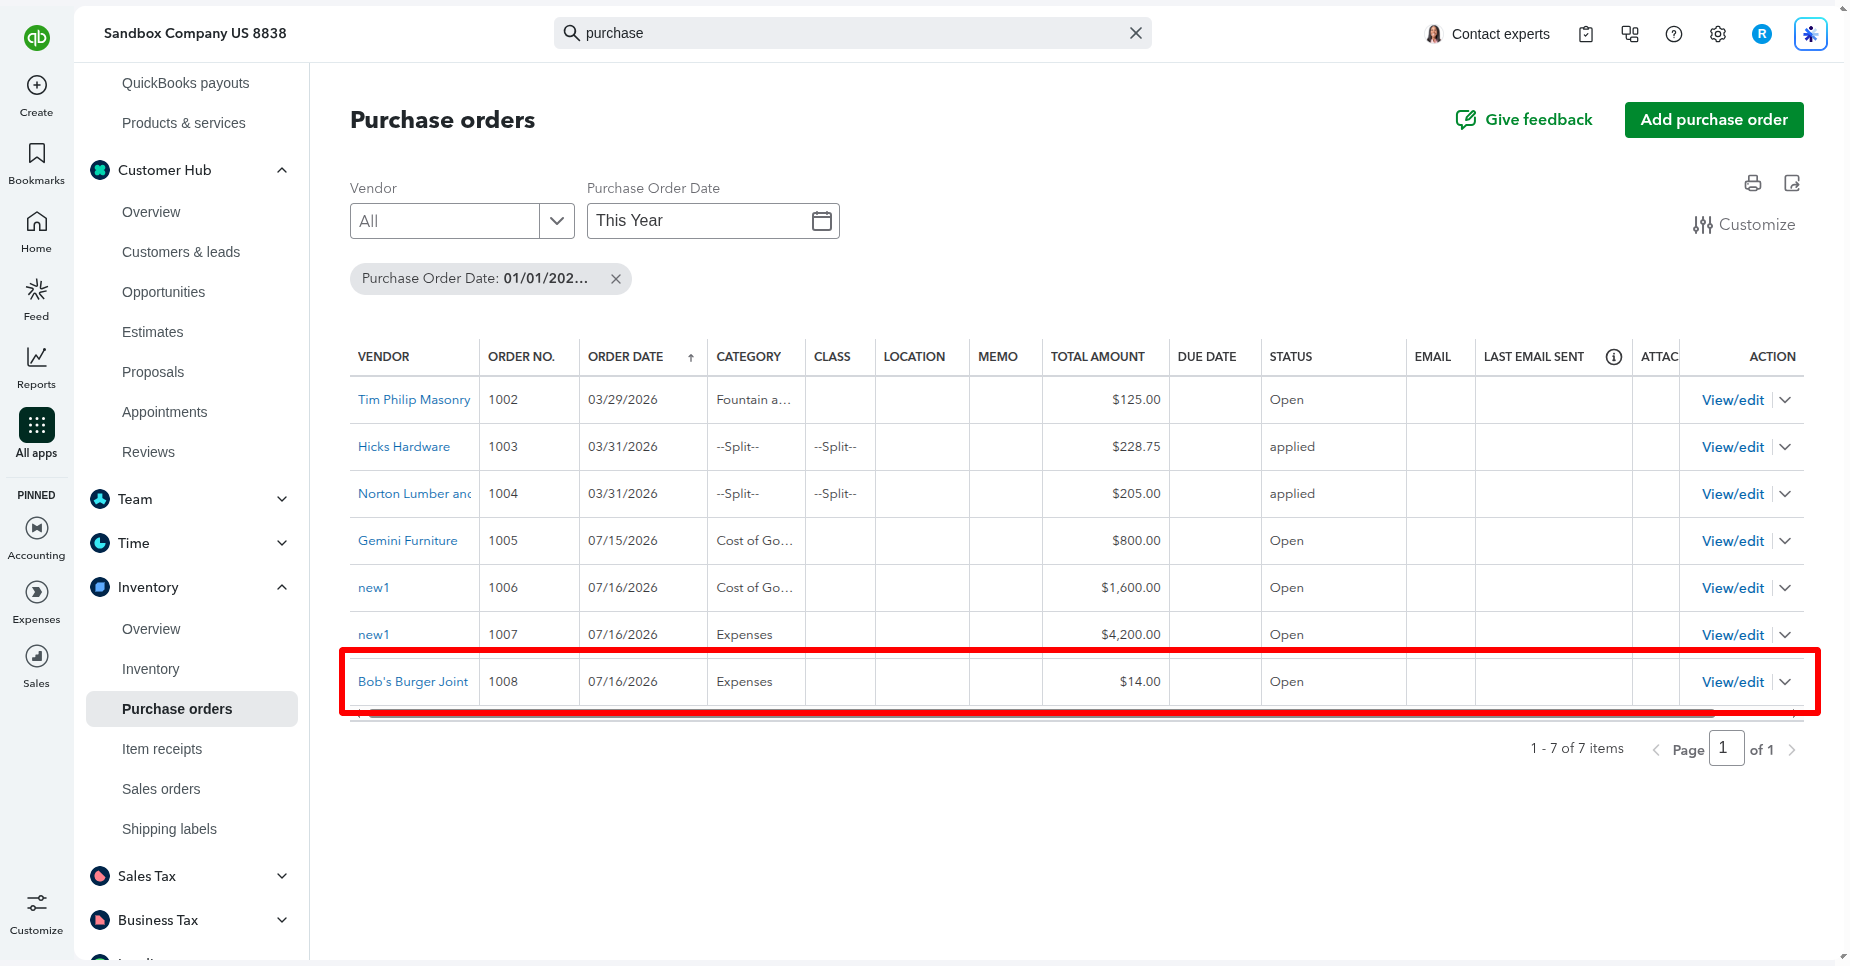Open Shipping labels in the sidebar
This screenshot has height=966, width=1850.
[x=169, y=829]
